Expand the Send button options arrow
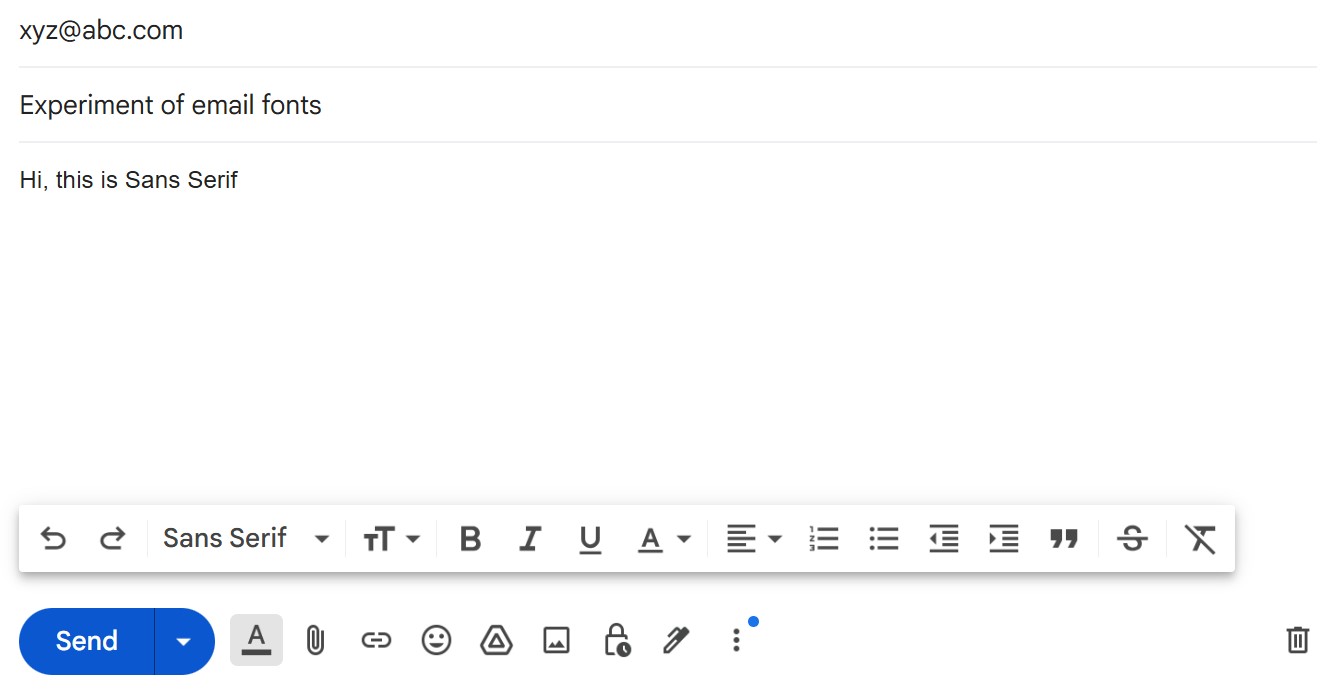1332x692 pixels. pos(184,640)
